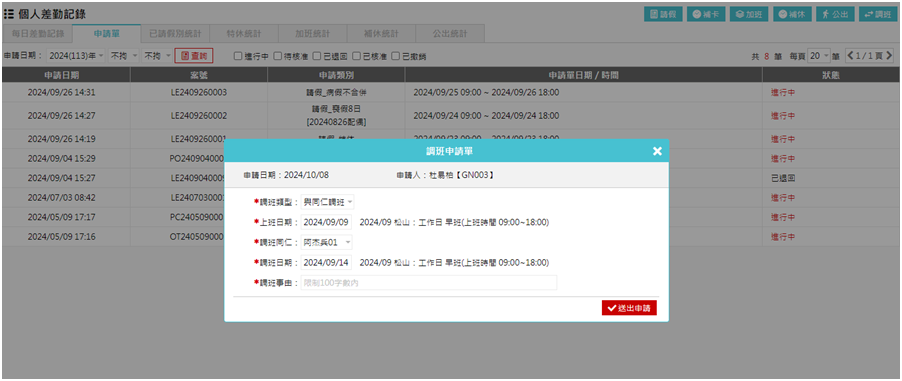Open the 每頁 20 page size dropdown
Image resolution: width=902 pixels, height=381 pixels.
819,56
